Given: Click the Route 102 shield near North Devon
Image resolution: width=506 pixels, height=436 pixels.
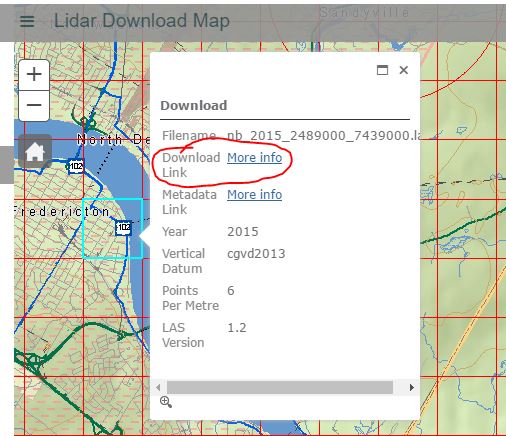Looking at the screenshot, I should (76, 166).
